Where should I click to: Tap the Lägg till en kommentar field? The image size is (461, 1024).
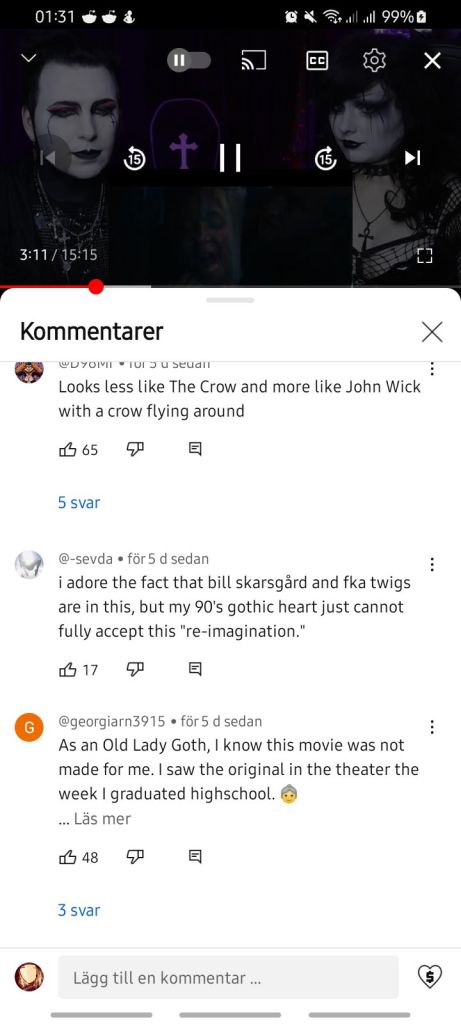[228, 978]
